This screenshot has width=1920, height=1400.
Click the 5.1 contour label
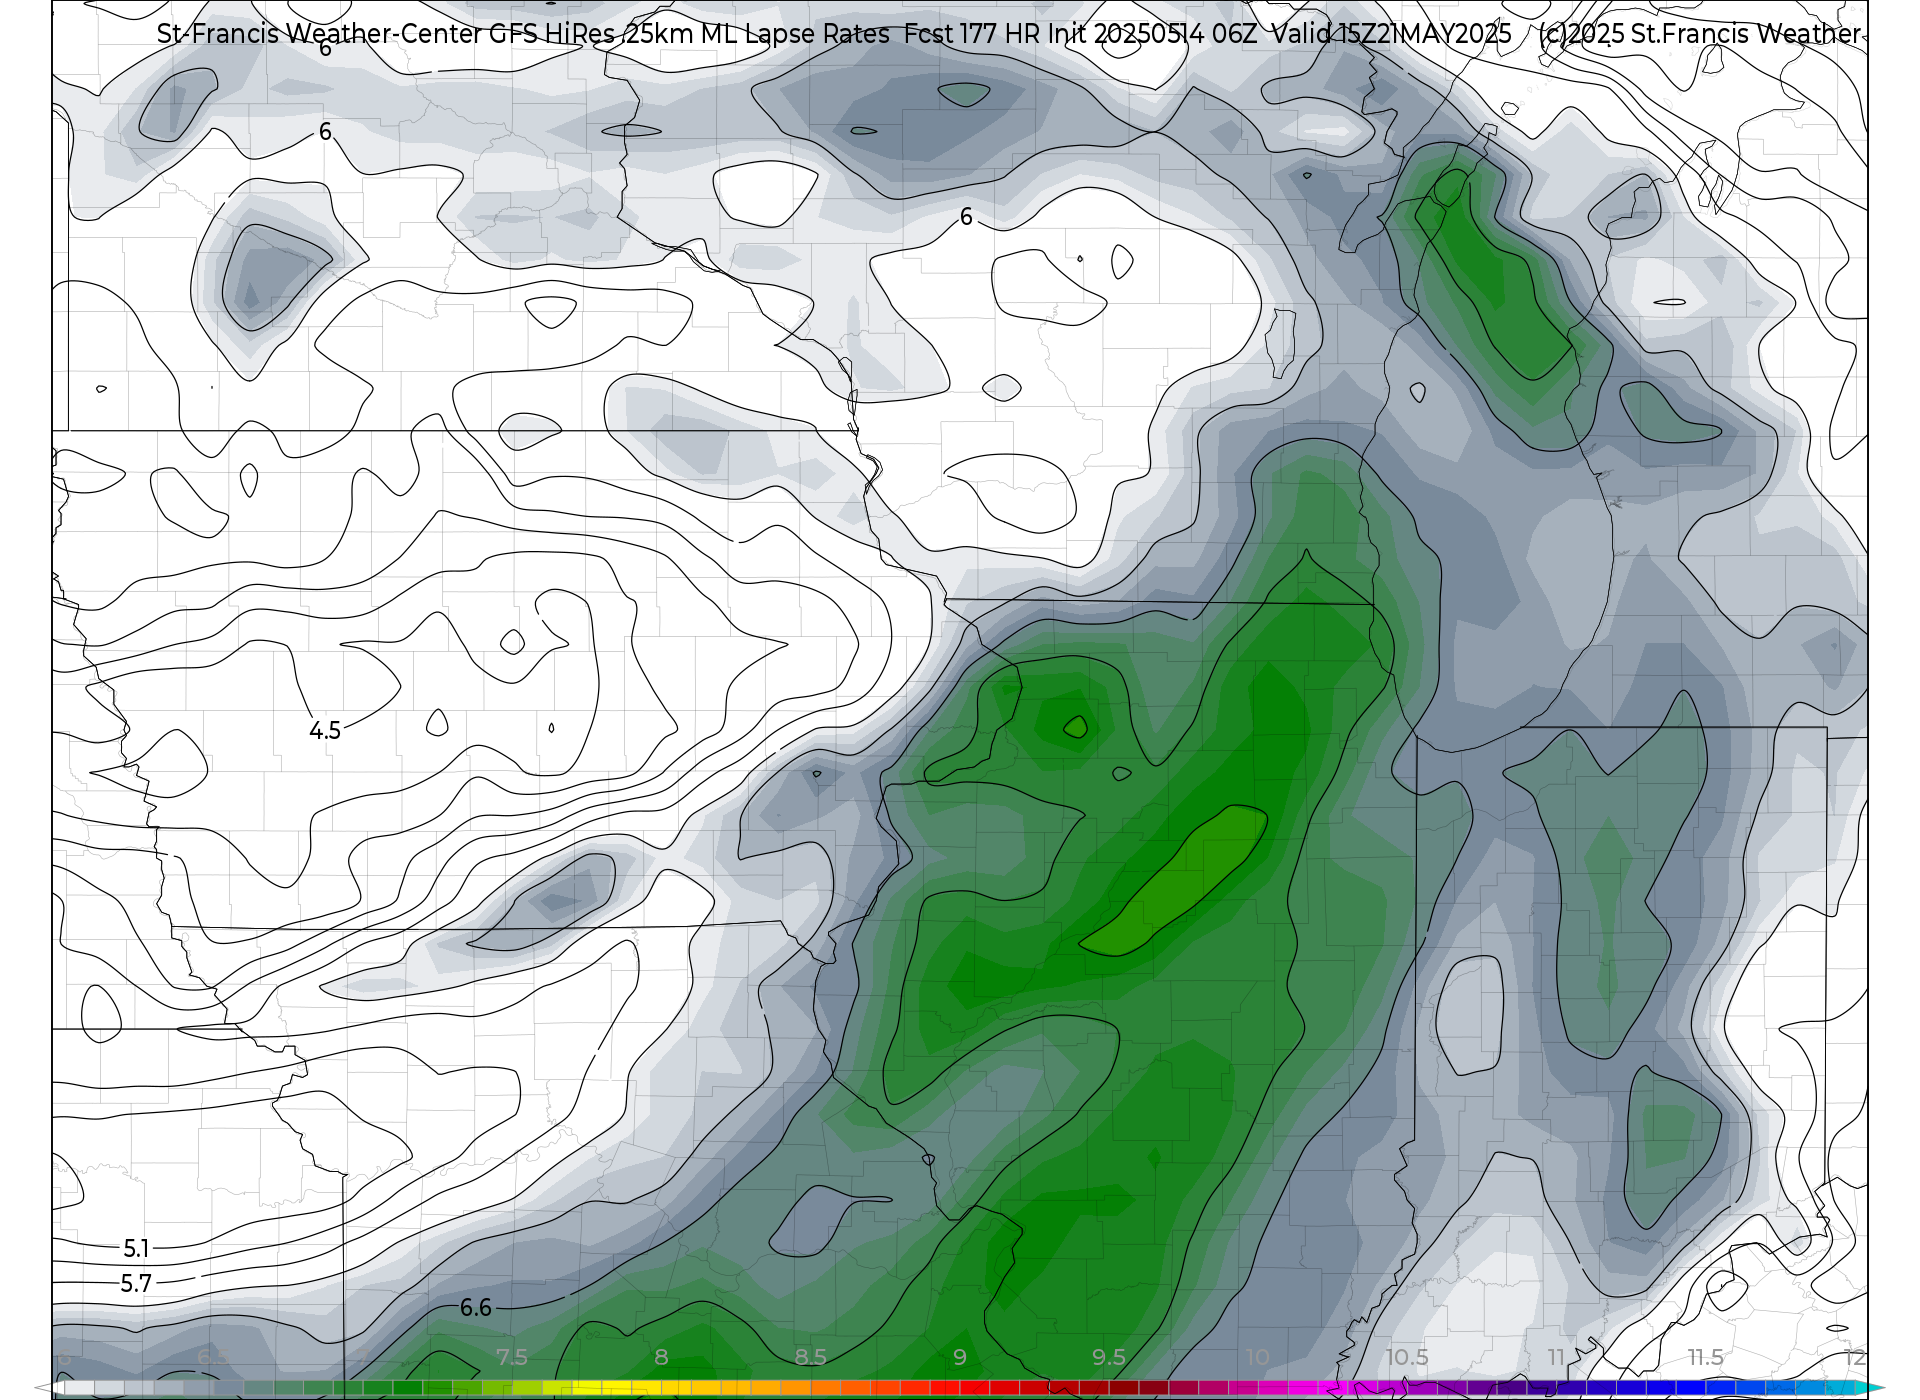click(x=136, y=1249)
